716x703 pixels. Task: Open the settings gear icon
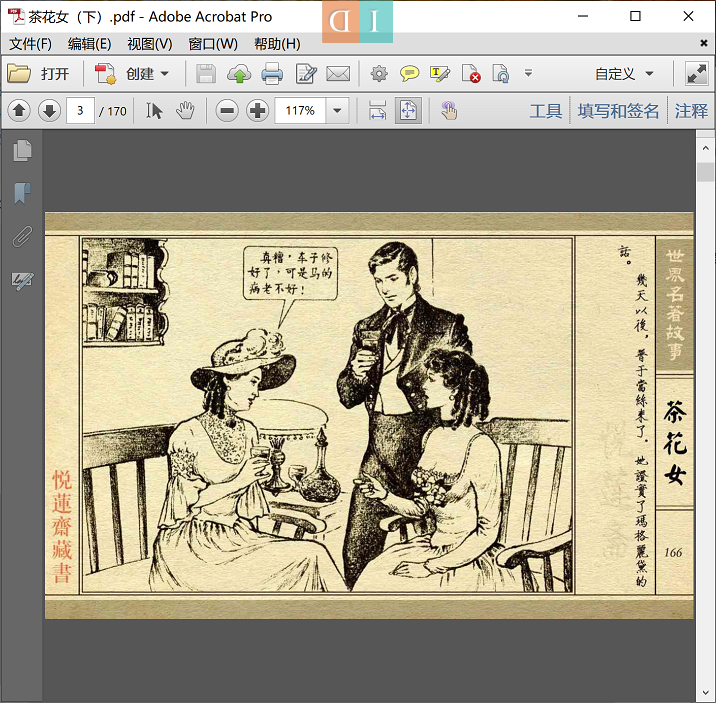(x=379, y=73)
